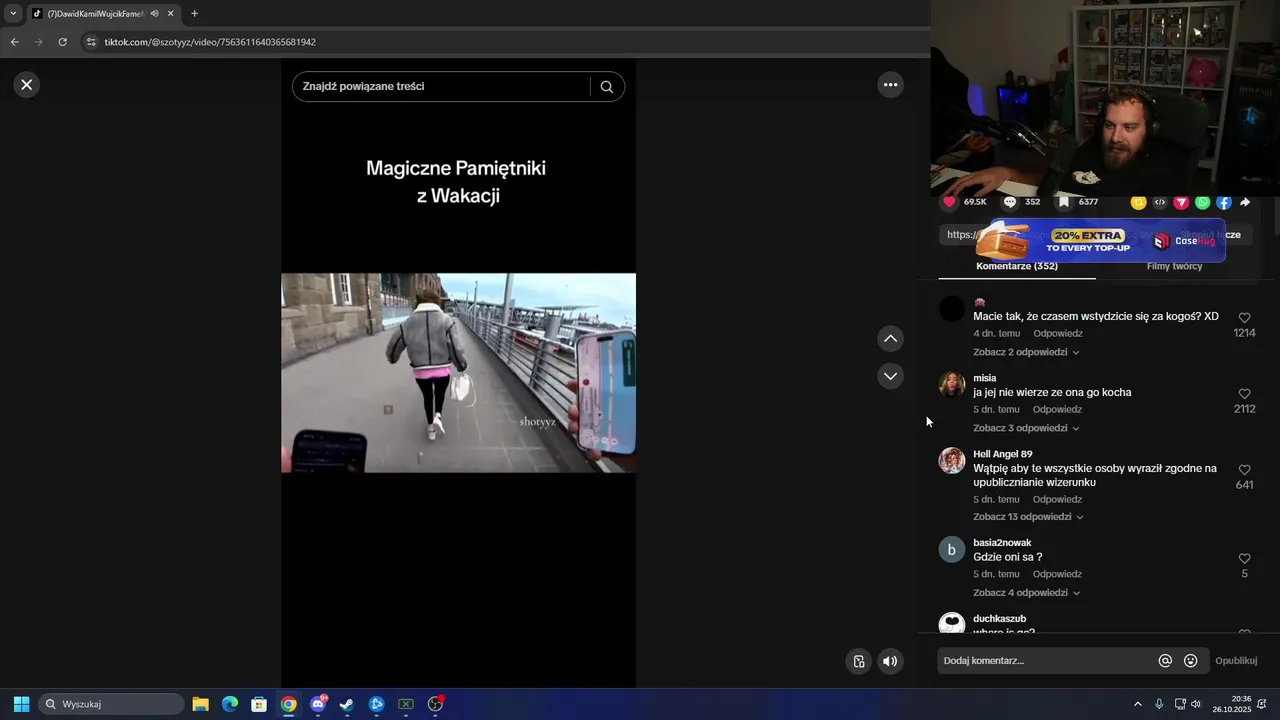
Task: Click the browser back arrow
Action: point(14,42)
